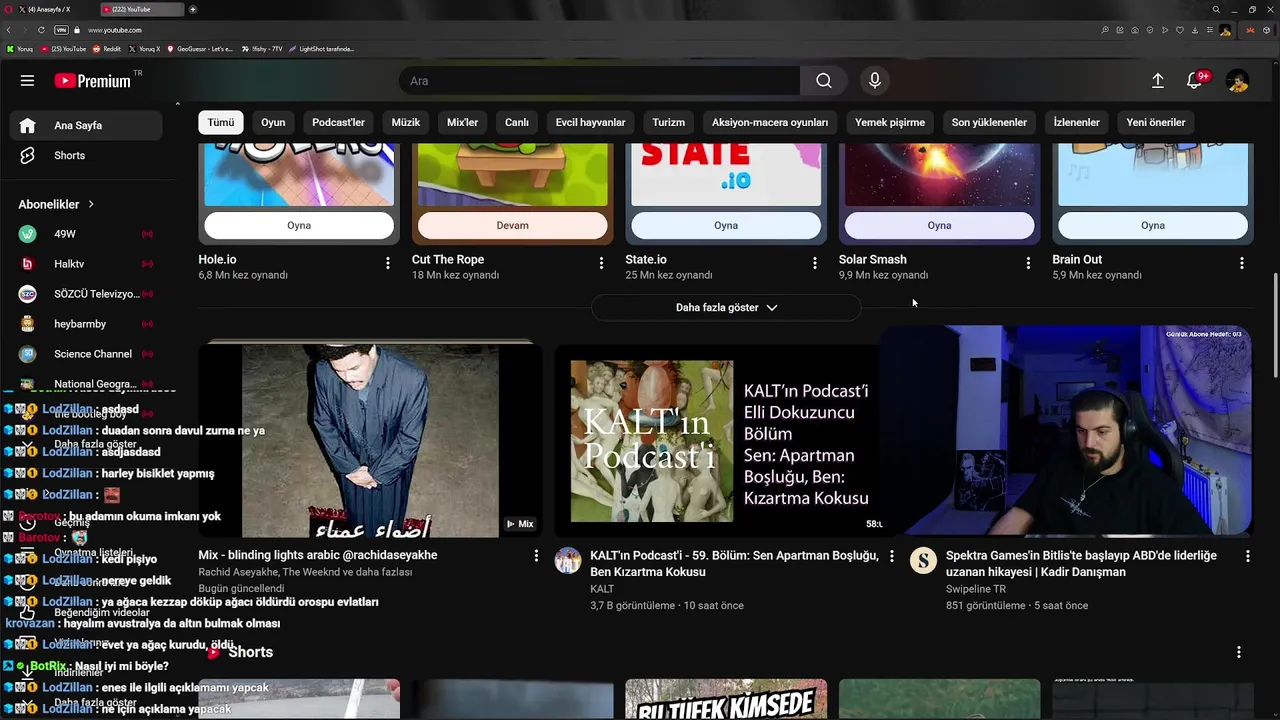Screen dimensions: 1280x720
Task: Go to Ana Sayfa in sidebar
Action: click(86, 126)
